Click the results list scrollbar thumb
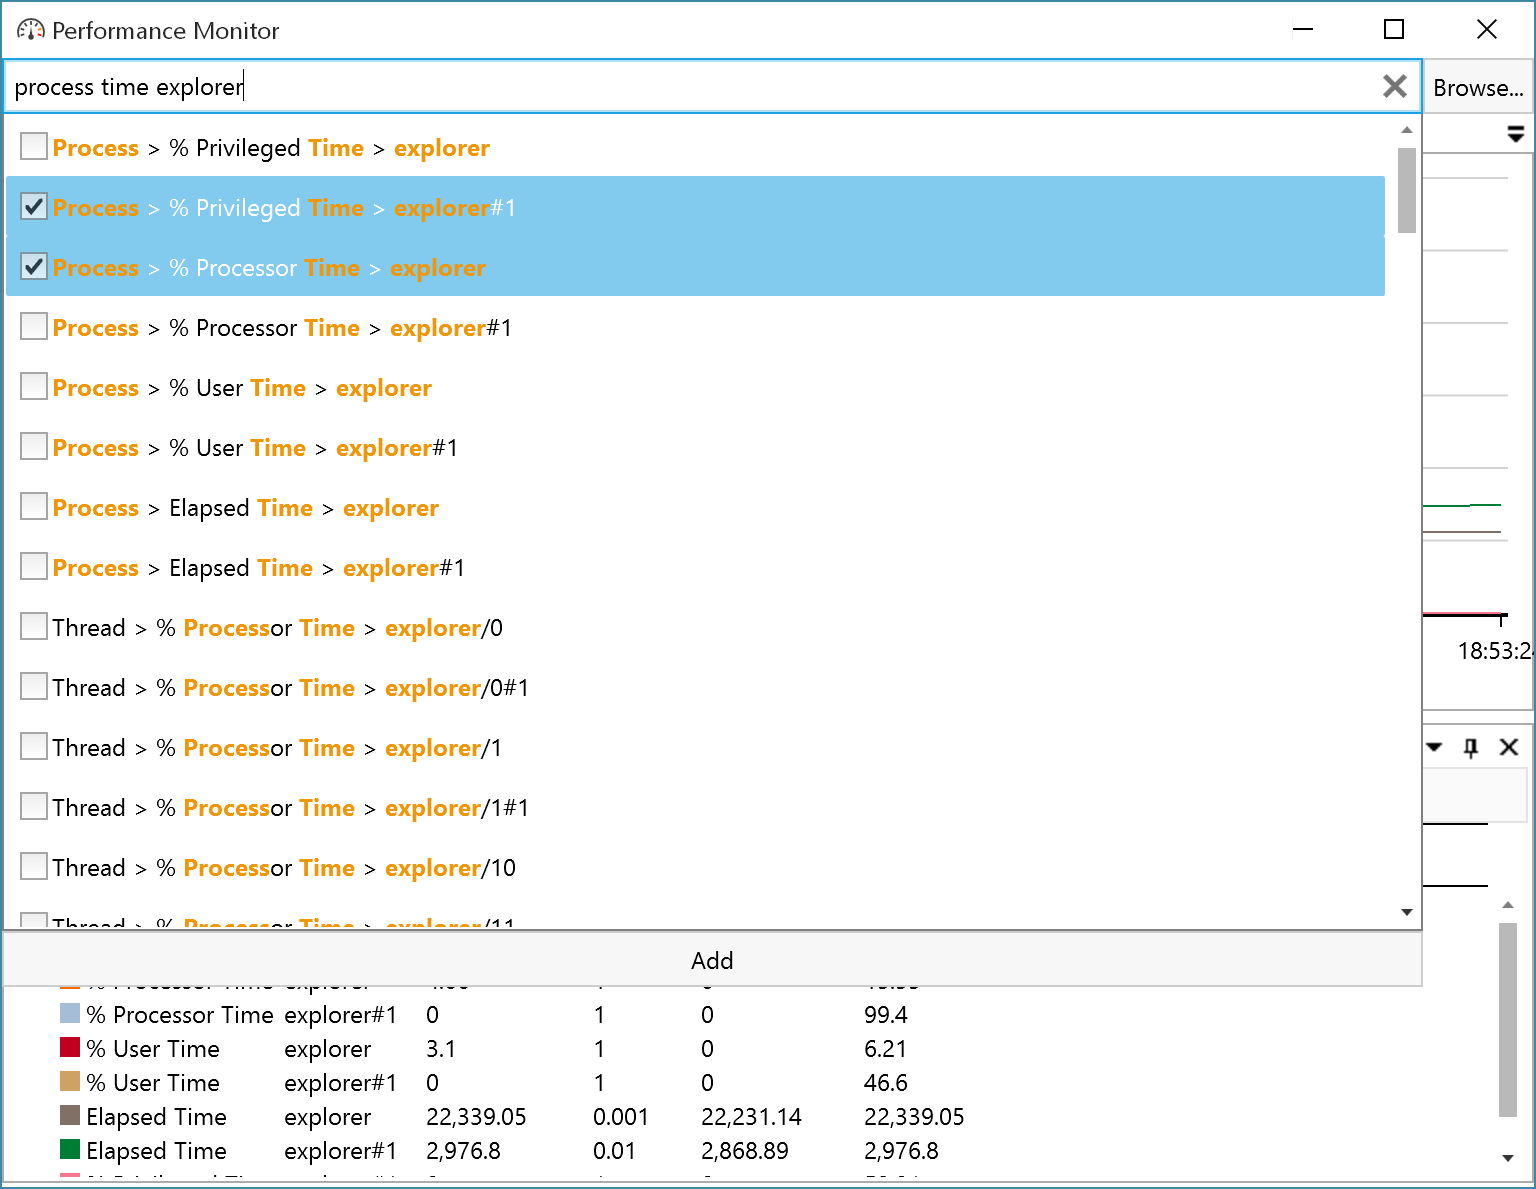 1407,190
